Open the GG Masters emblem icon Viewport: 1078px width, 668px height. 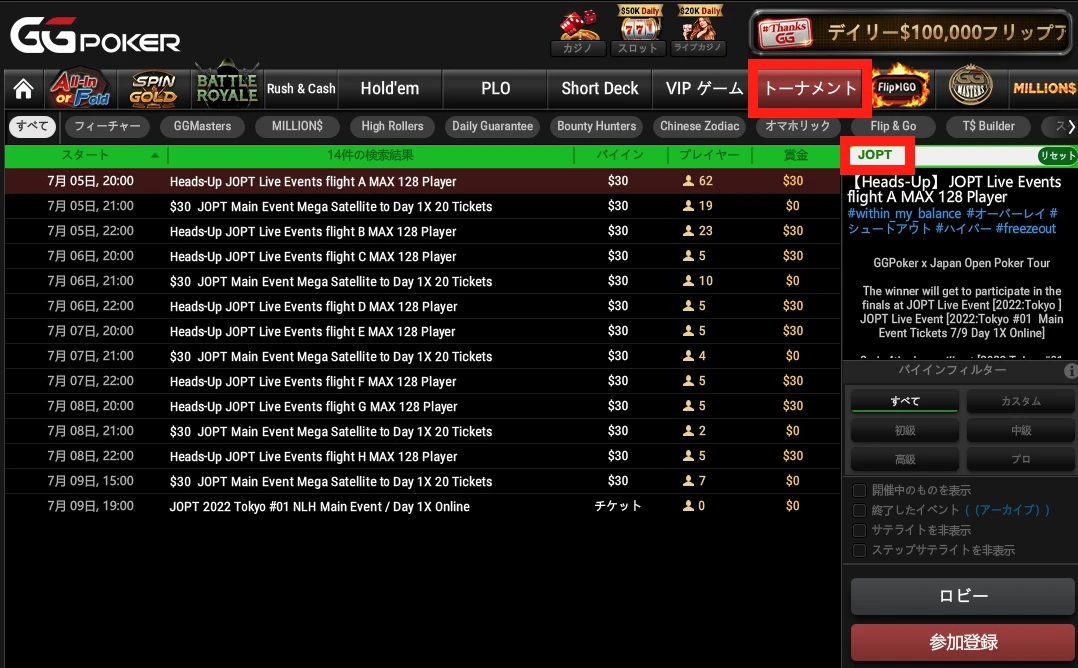(970, 87)
